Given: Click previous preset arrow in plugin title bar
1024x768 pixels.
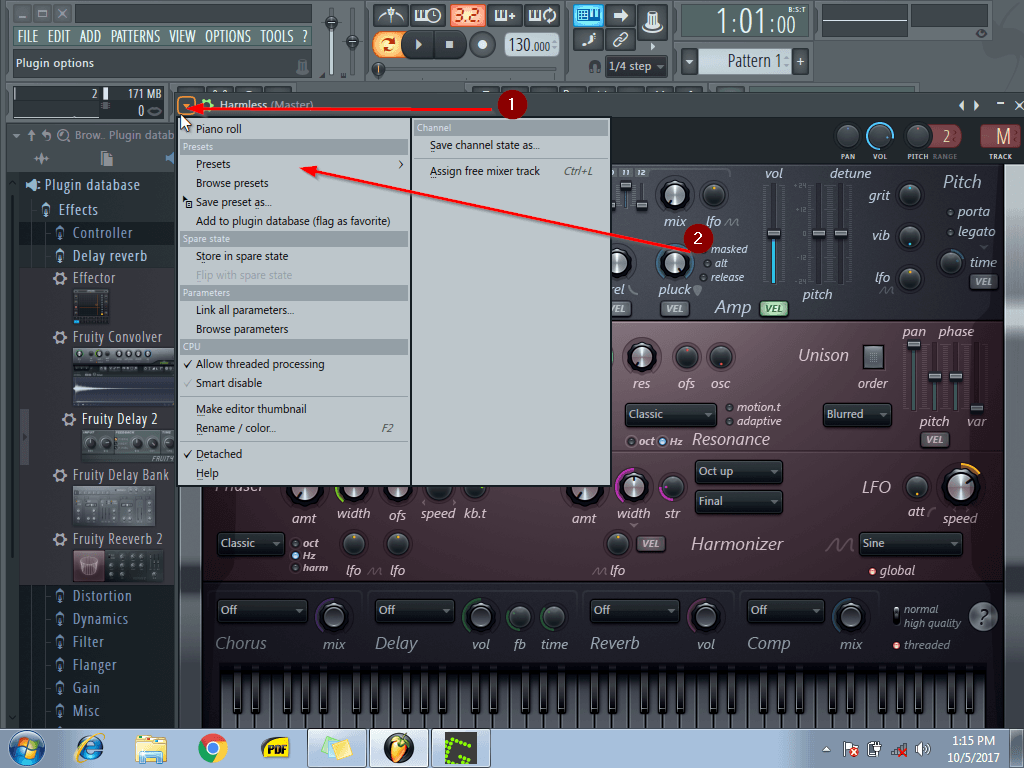Looking at the screenshot, I should [961, 105].
